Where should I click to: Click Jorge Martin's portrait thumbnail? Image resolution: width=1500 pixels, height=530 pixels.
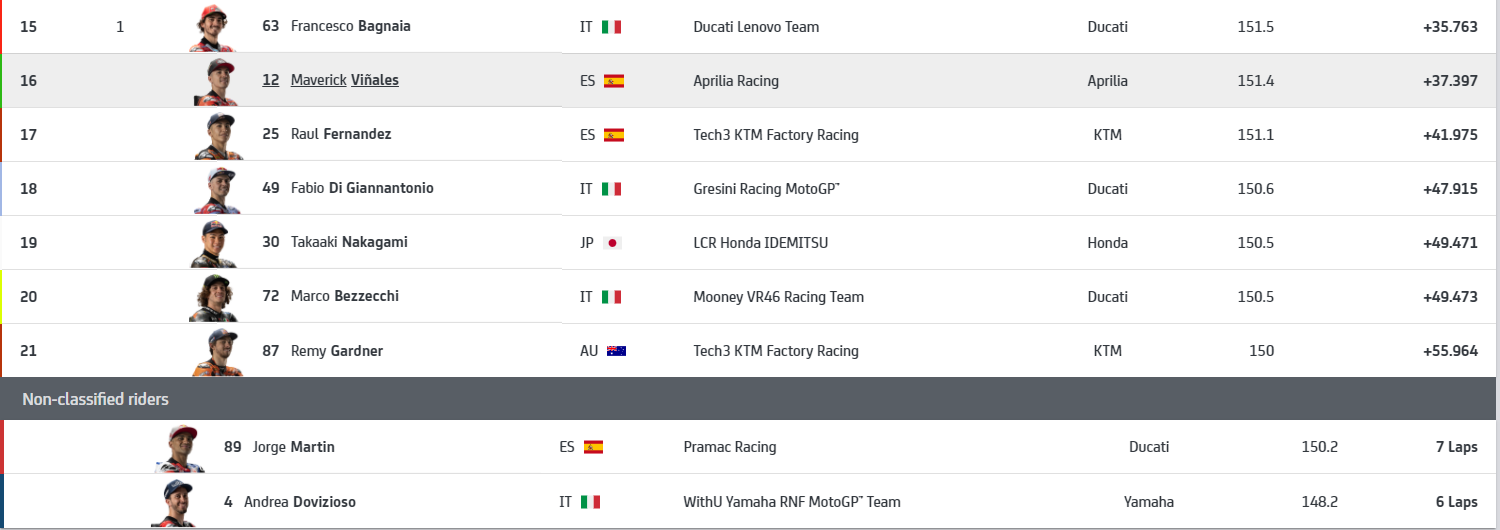[178, 448]
